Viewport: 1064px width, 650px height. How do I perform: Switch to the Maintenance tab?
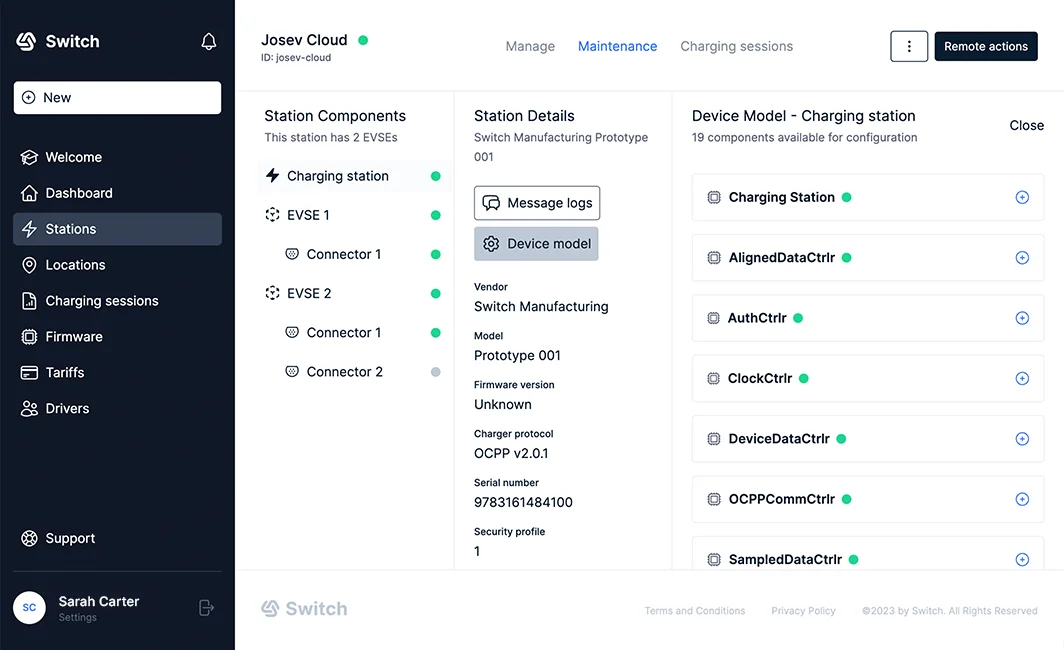click(x=617, y=46)
